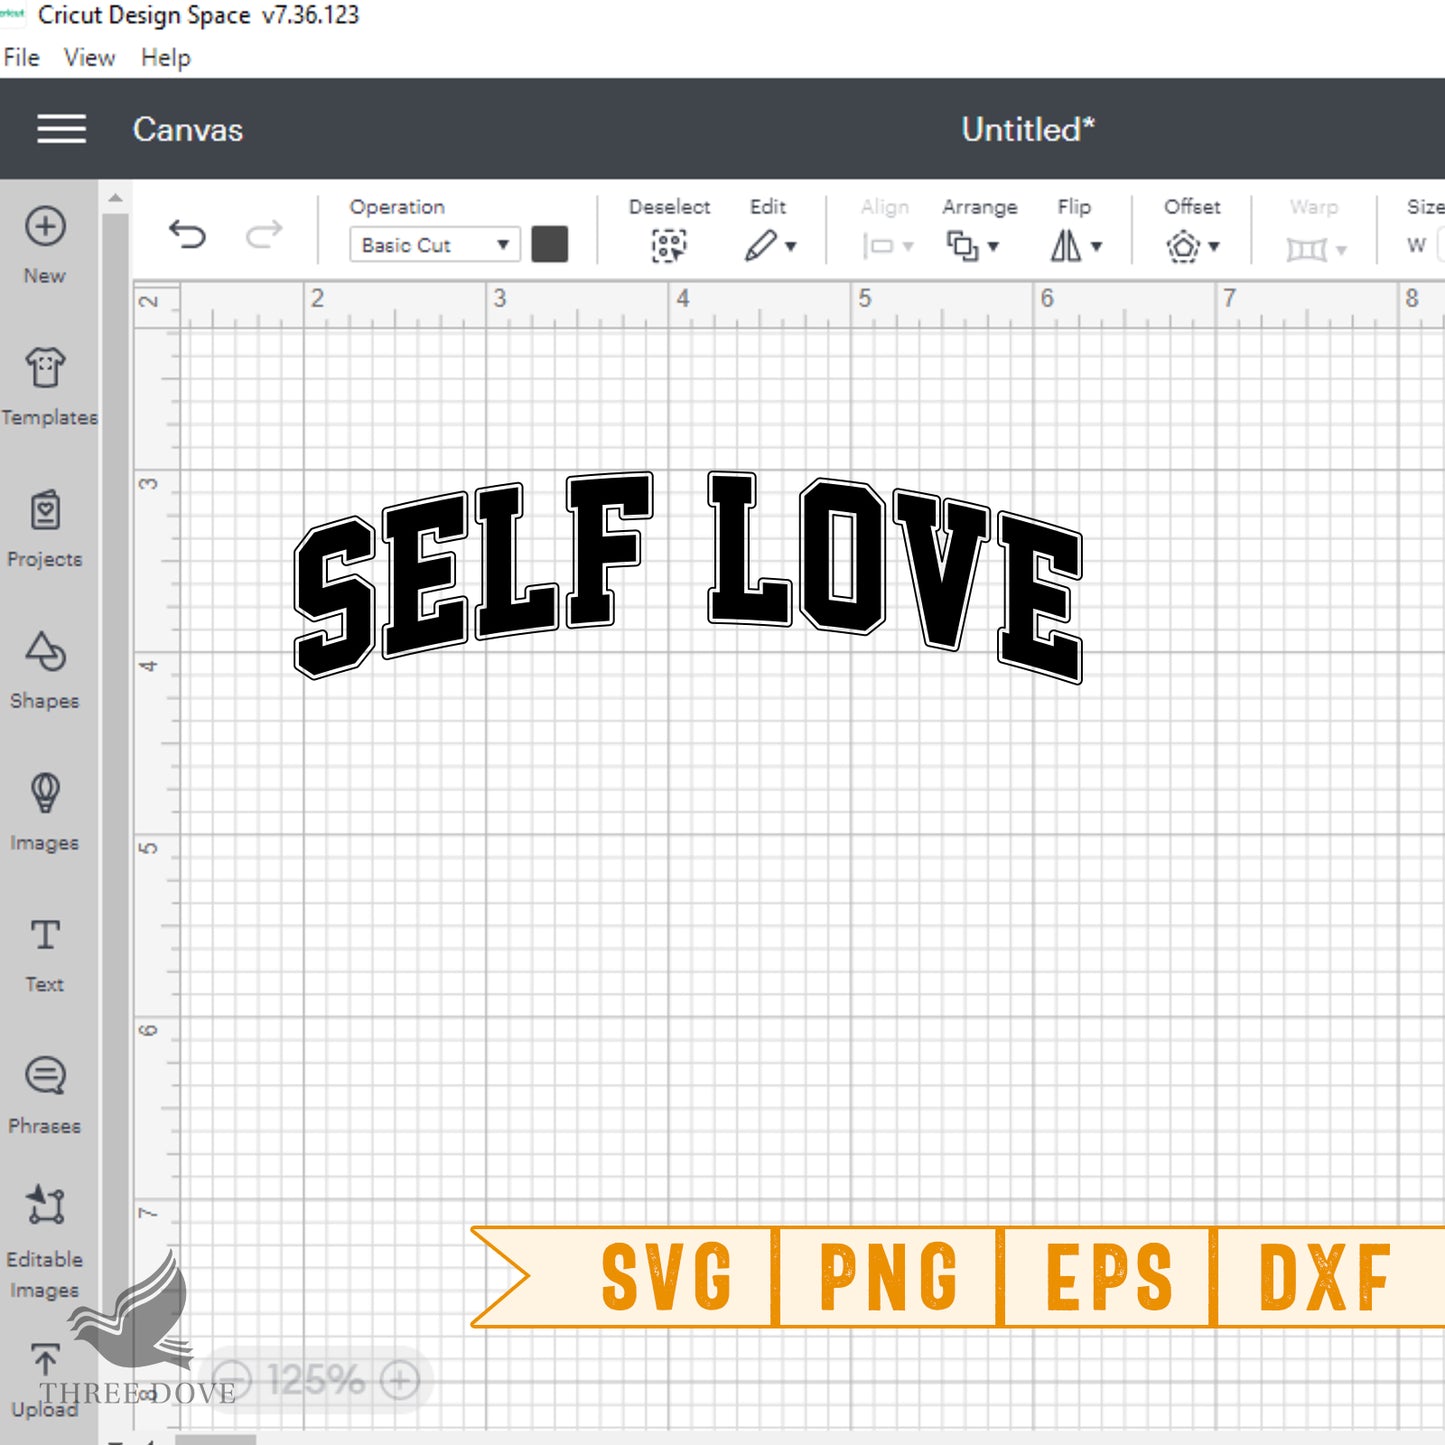The height and width of the screenshot is (1445, 1445).
Task: Click the 125% zoom level
Action: [316, 1381]
